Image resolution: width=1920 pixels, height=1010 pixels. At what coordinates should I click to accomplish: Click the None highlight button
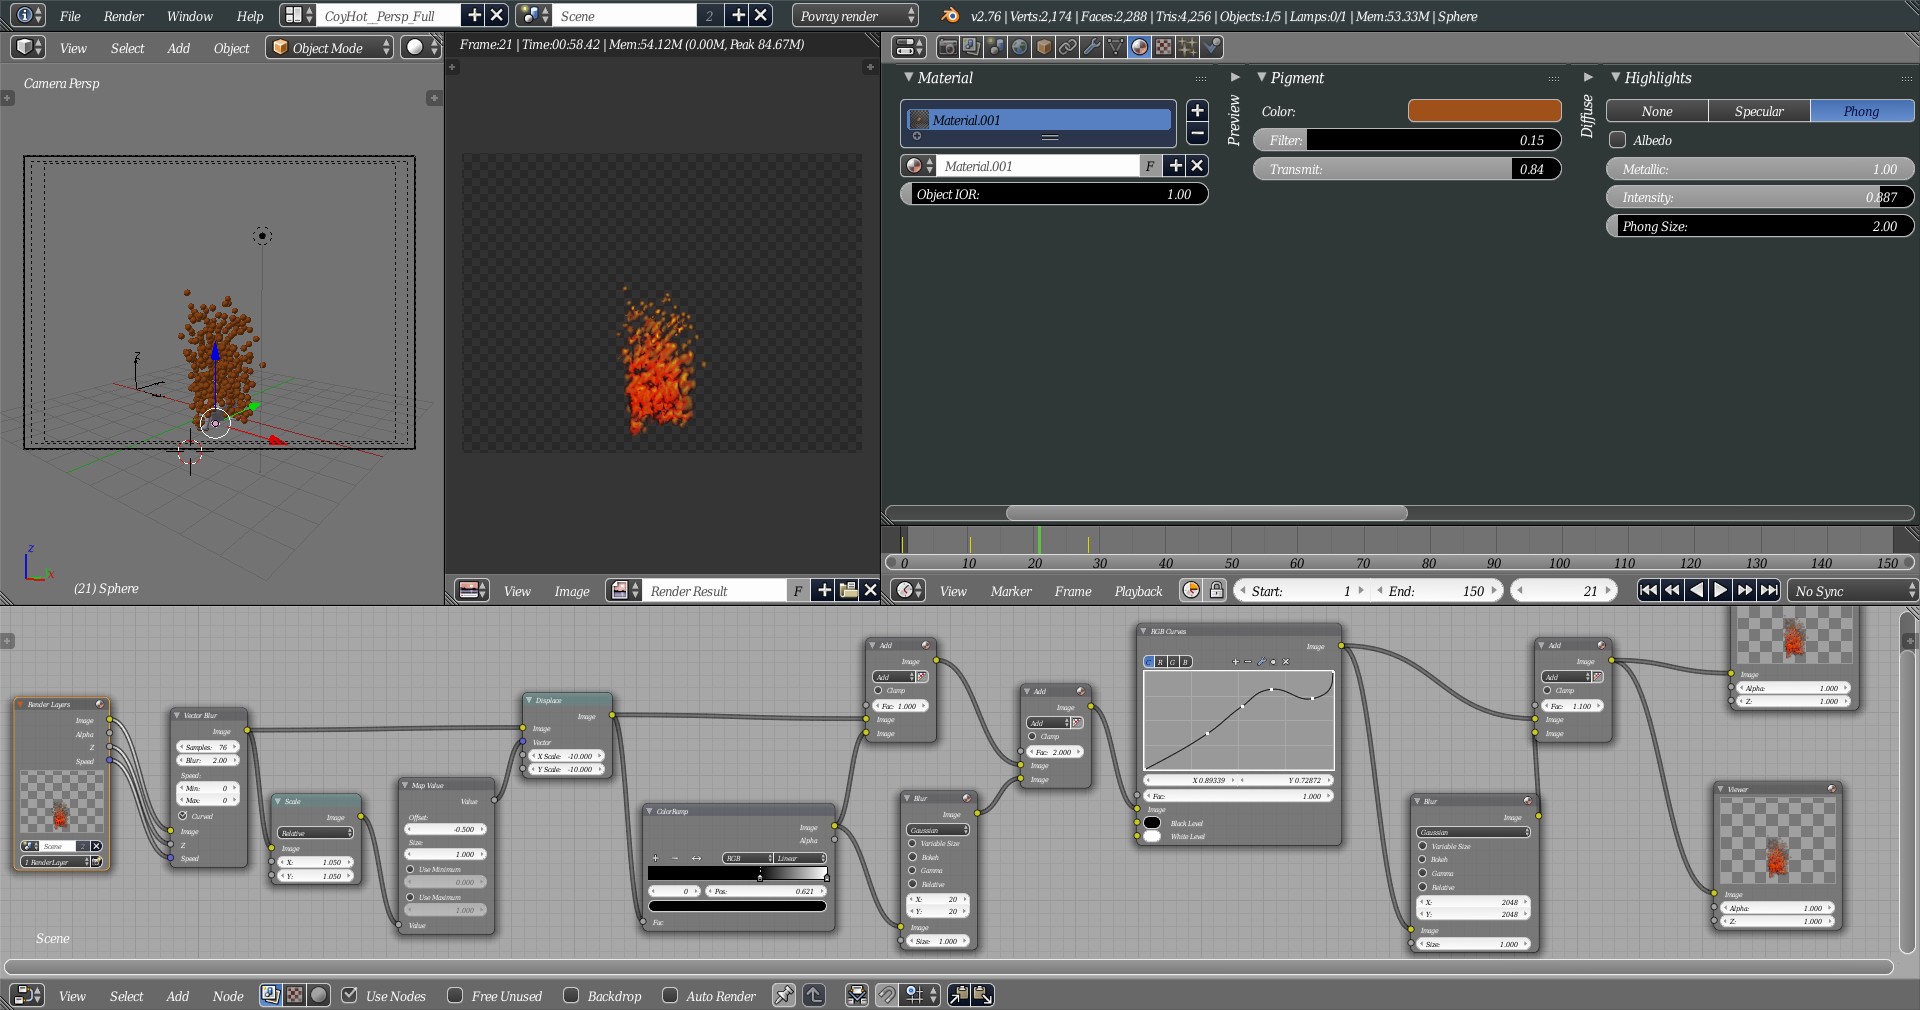pyautogui.click(x=1656, y=111)
